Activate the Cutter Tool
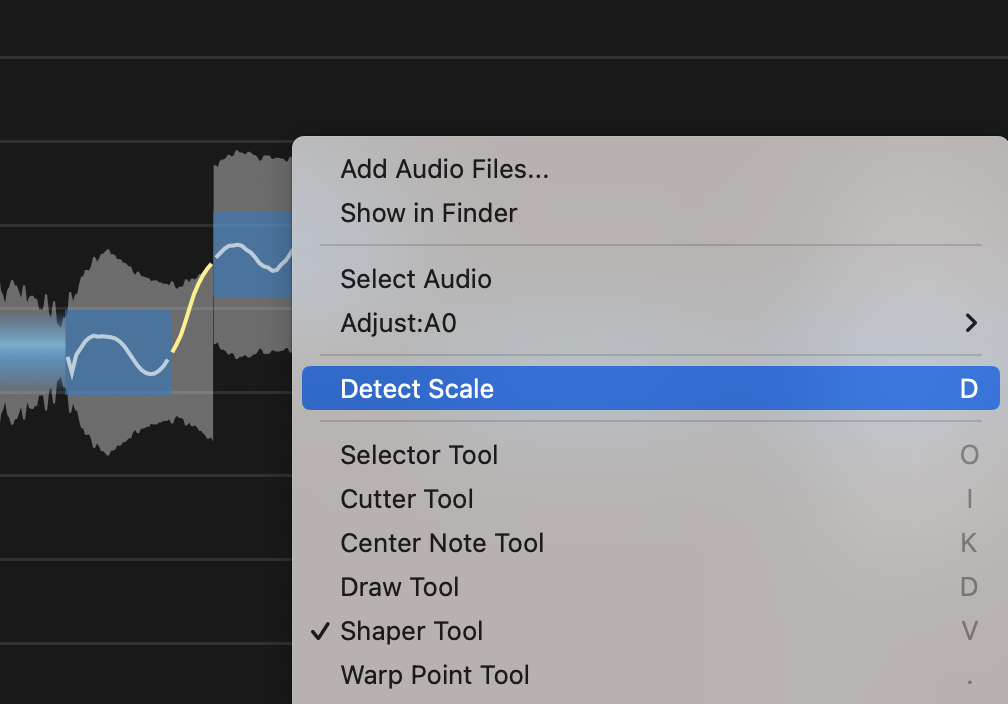 pos(406,499)
